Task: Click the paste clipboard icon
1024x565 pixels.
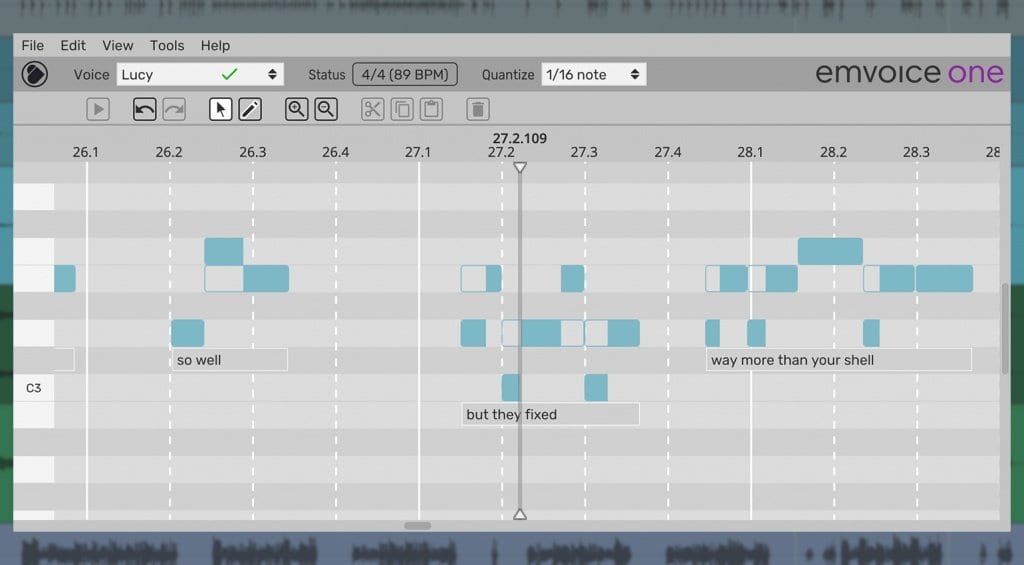Action: coord(431,109)
